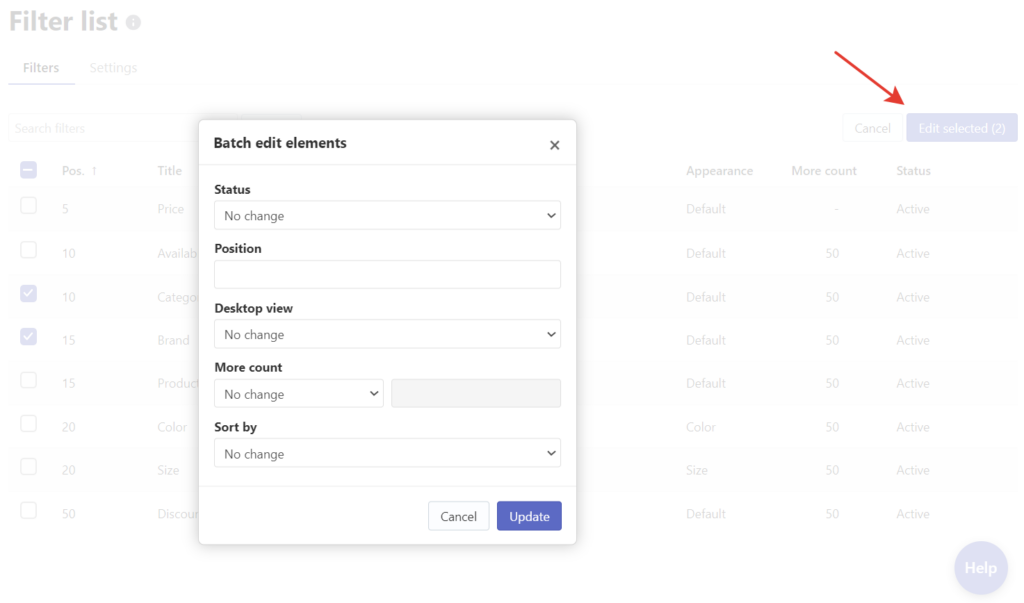Toggle the select-all checkbox in the table header
1024x603 pixels.
[28, 170]
